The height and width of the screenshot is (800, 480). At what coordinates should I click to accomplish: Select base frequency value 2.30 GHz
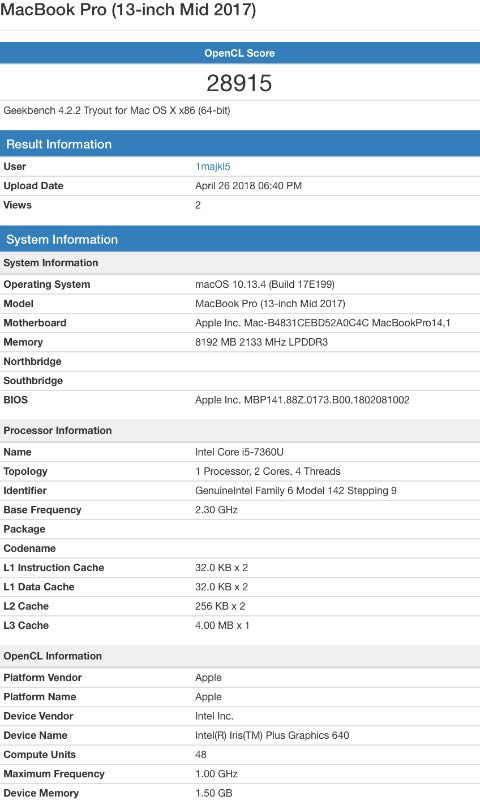pos(216,510)
